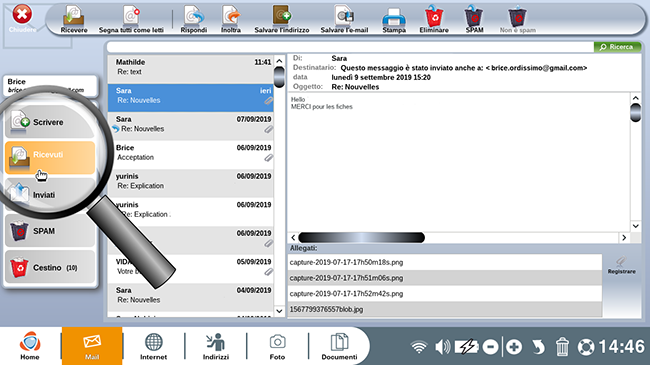Click the battery charging icon
Viewport: 650px width, 365px height.
point(467,347)
